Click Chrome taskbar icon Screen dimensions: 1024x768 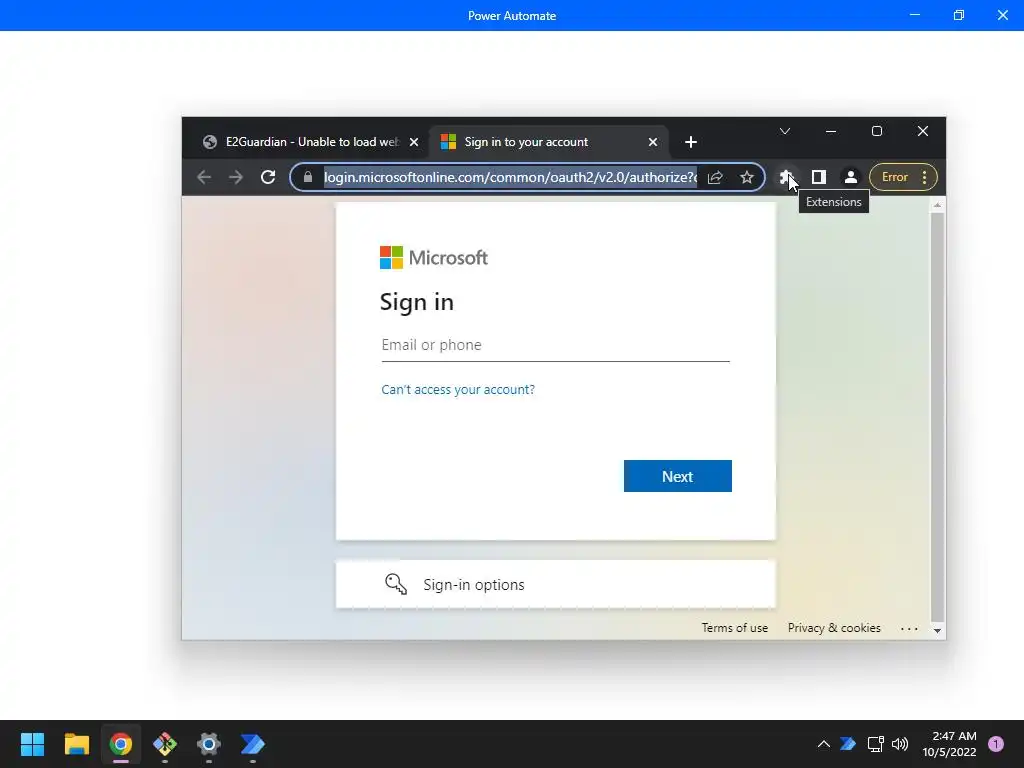click(121, 744)
